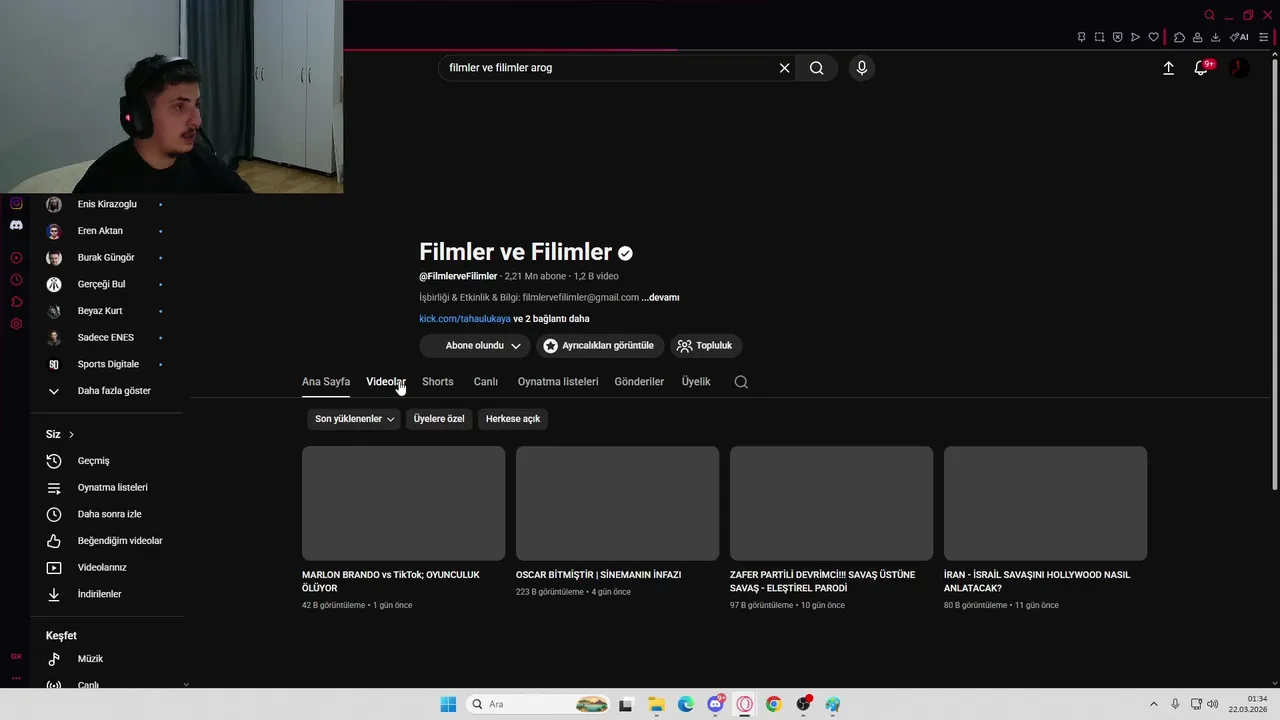
Task: Open Discord in the Opera sidebar
Action: 16,225
